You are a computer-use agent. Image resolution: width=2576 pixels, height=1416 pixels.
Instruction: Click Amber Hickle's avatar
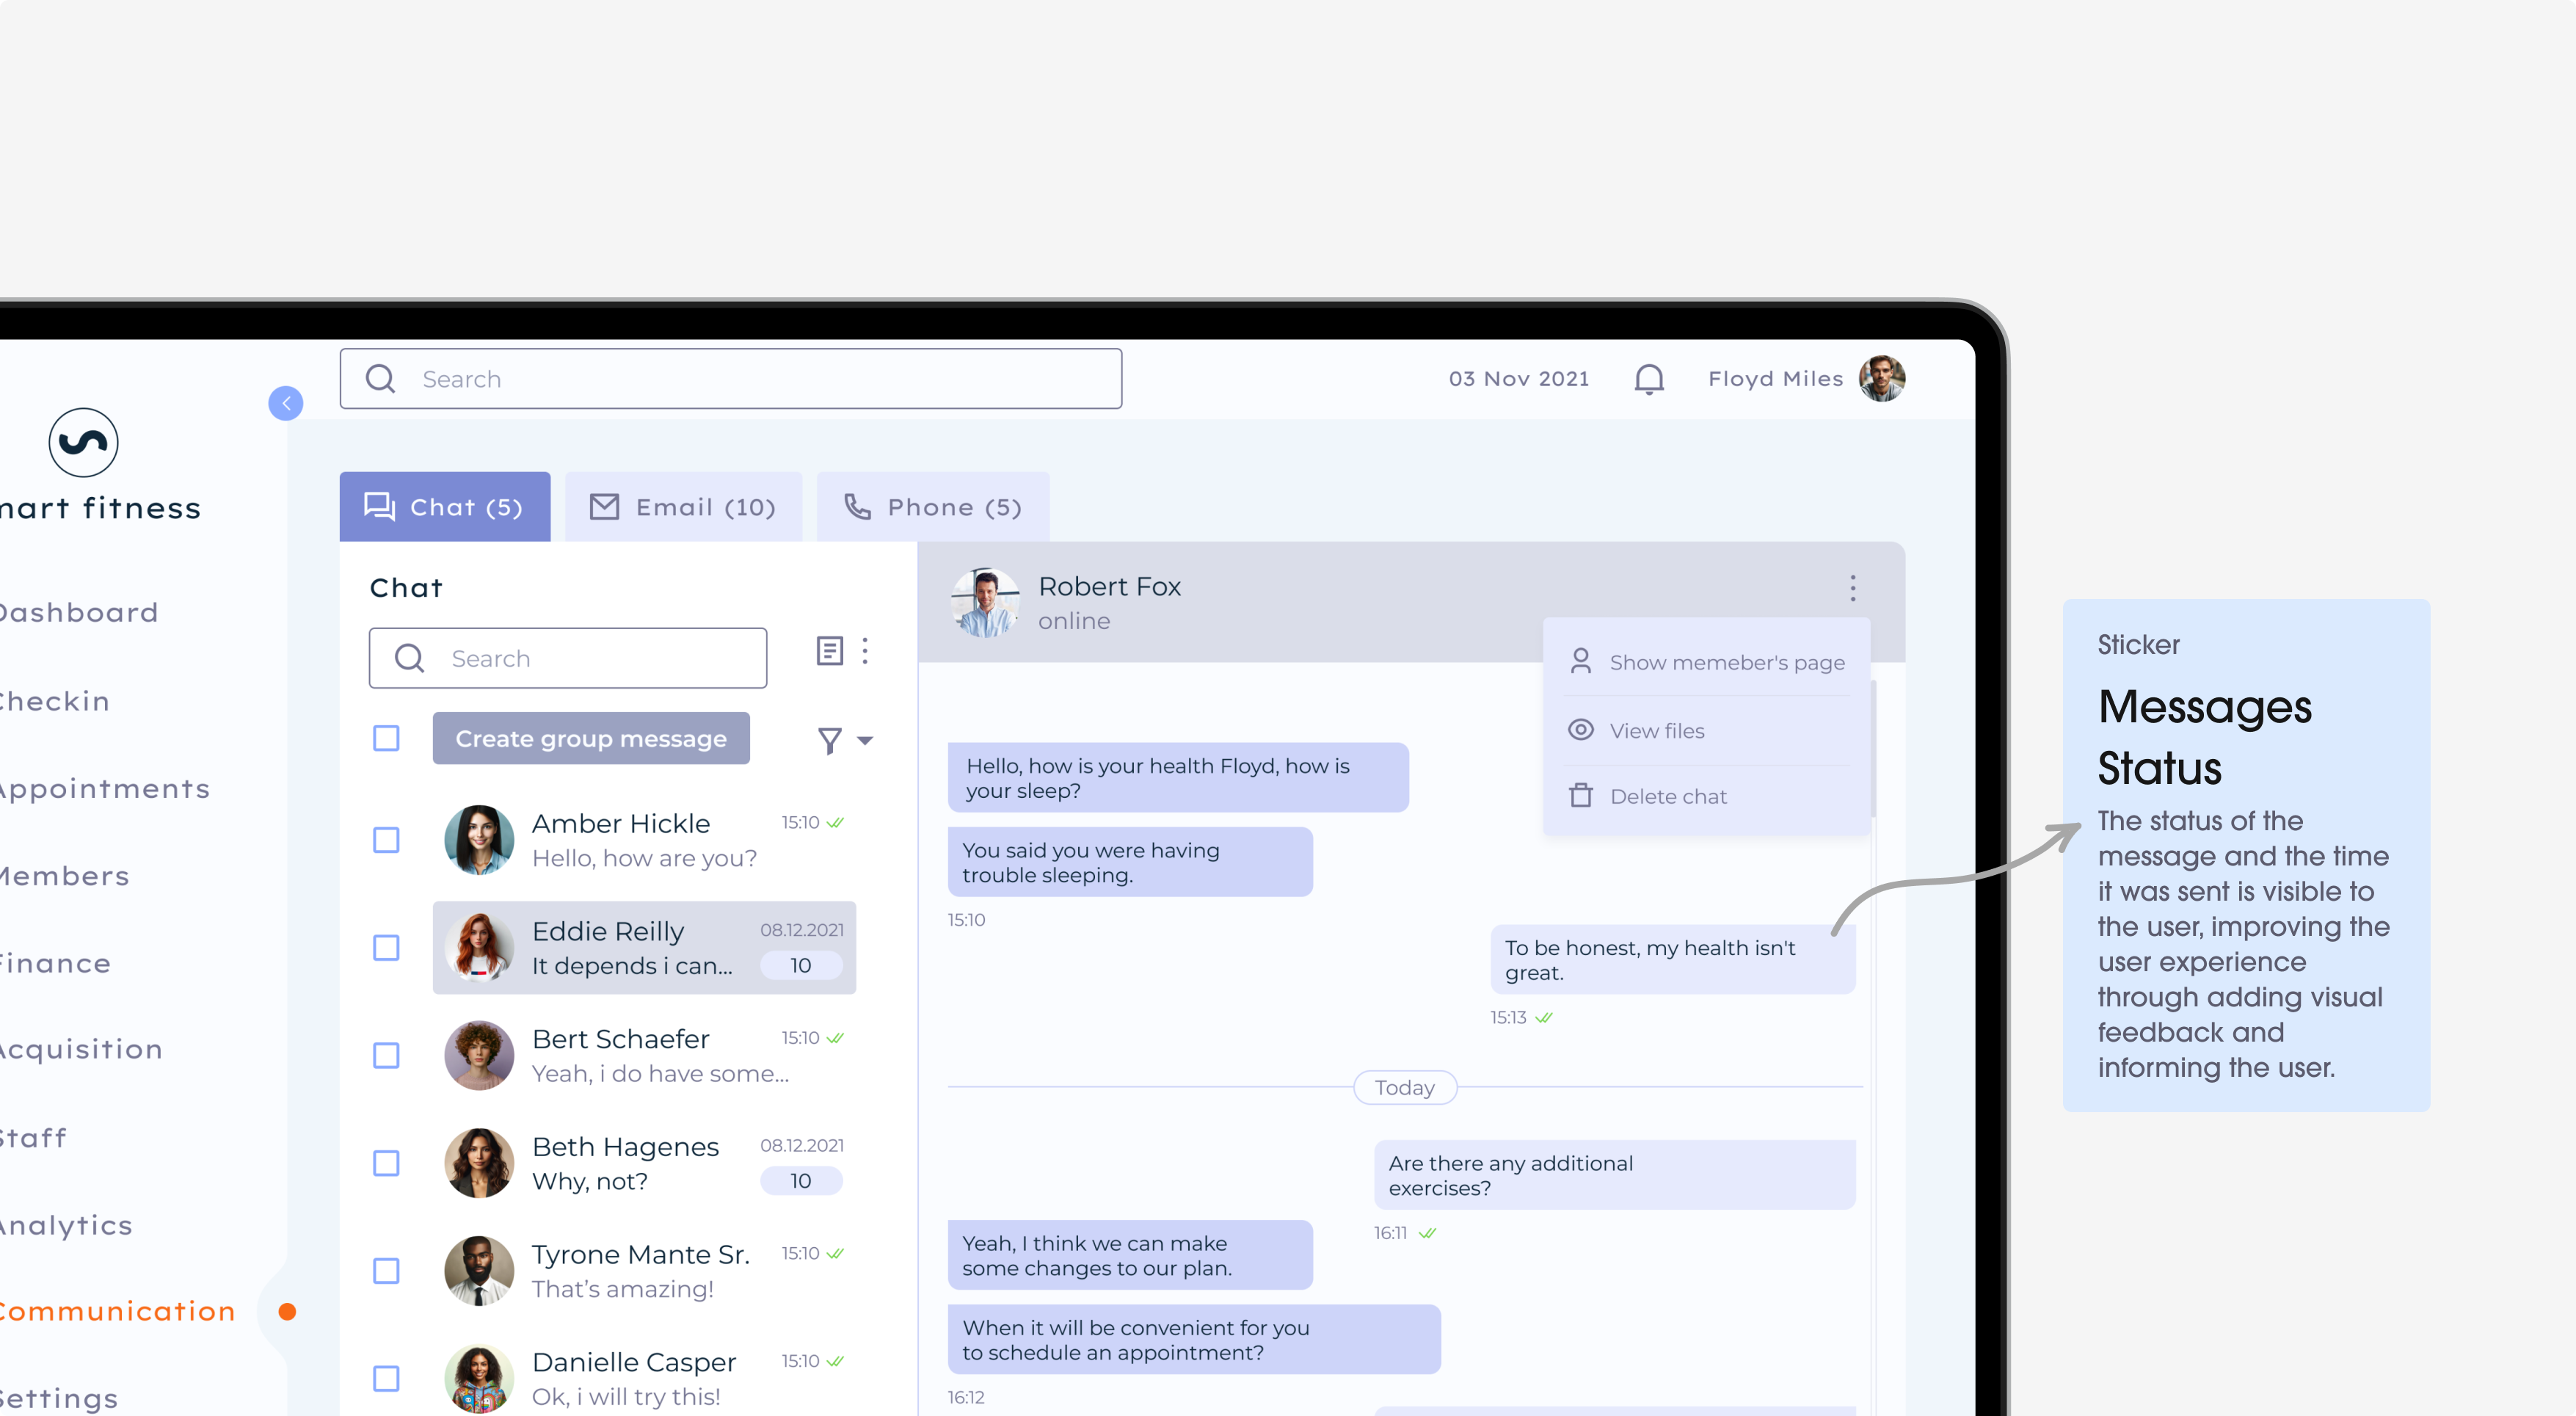479,840
